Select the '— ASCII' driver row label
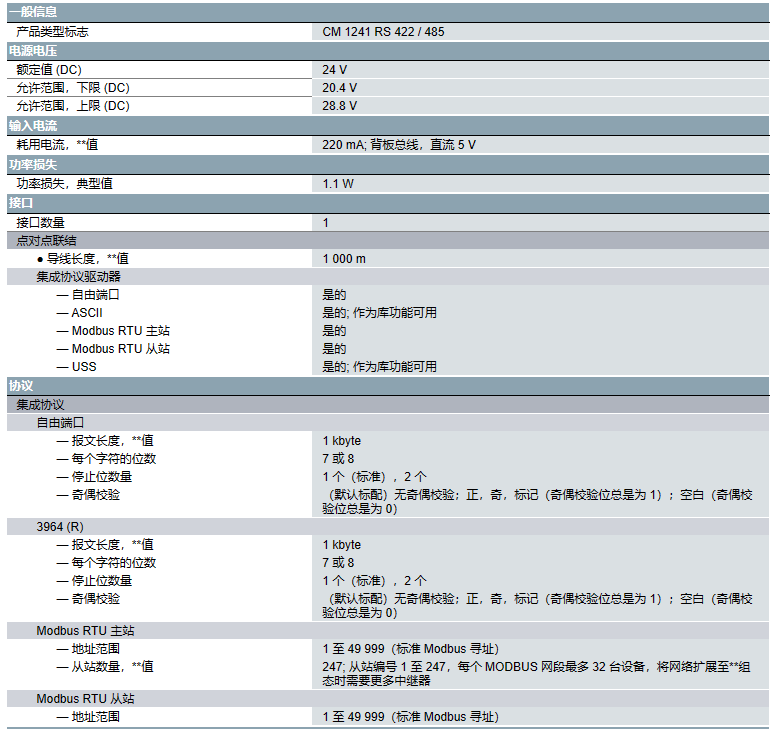The image size is (772, 729). (x=79, y=313)
